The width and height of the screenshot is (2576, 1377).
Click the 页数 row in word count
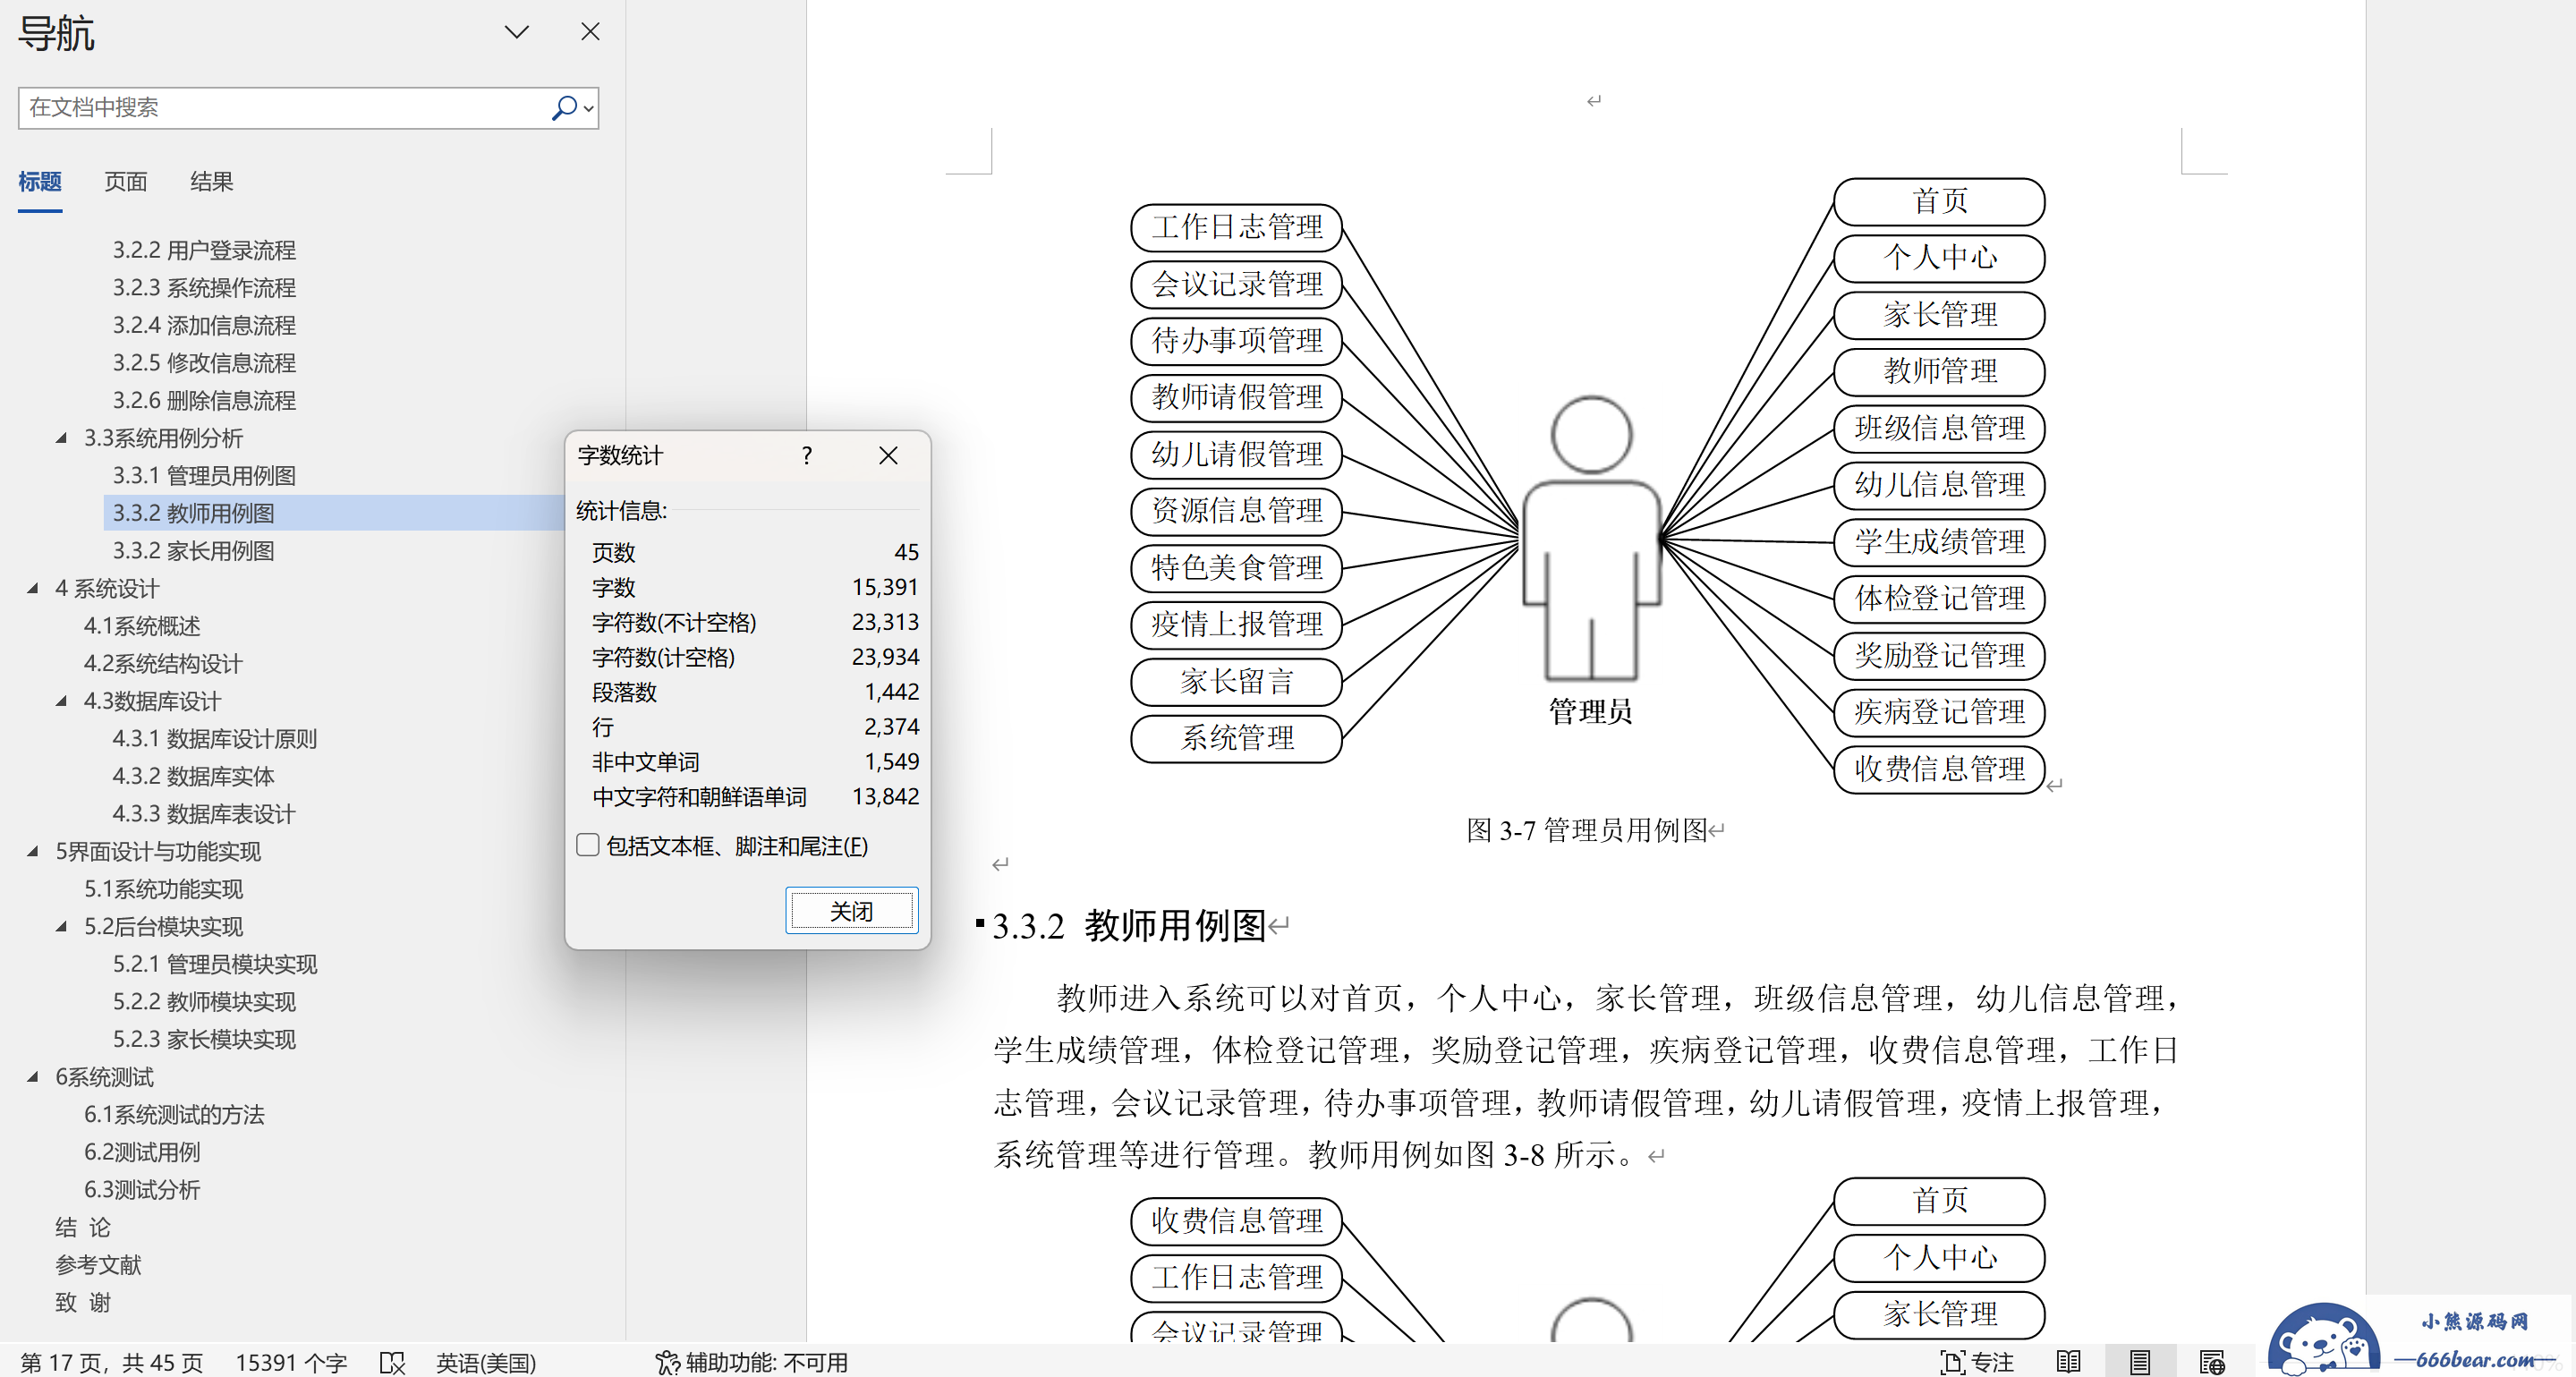[x=755, y=552]
